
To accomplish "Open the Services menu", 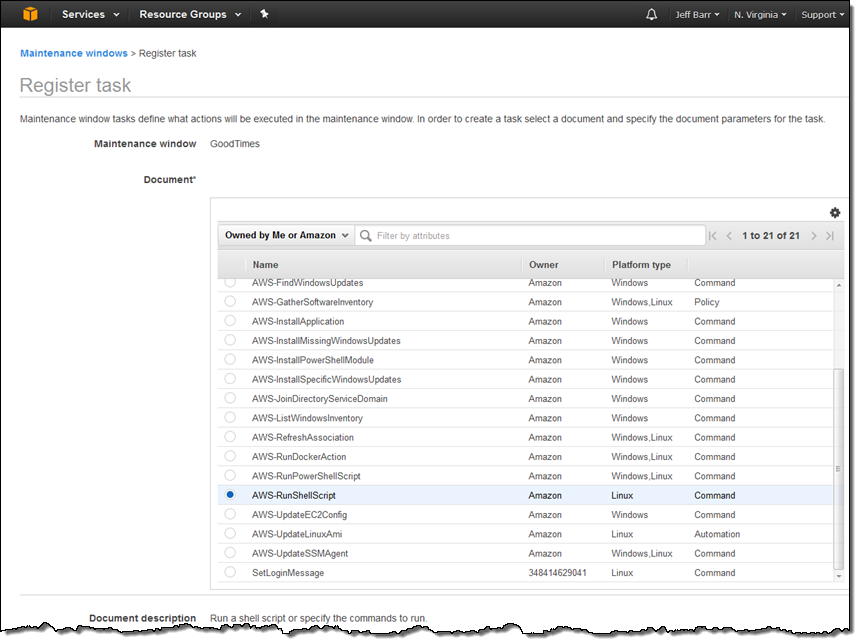I will pos(90,14).
